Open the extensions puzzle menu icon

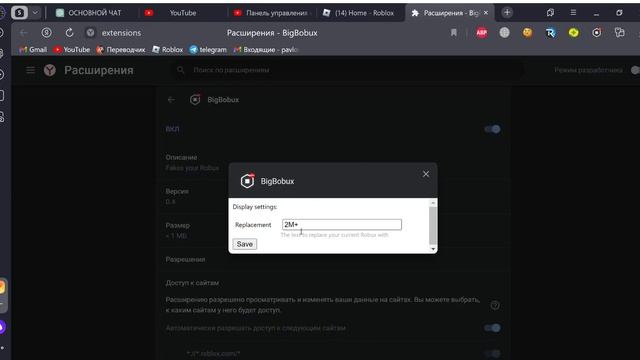coord(620,33)
